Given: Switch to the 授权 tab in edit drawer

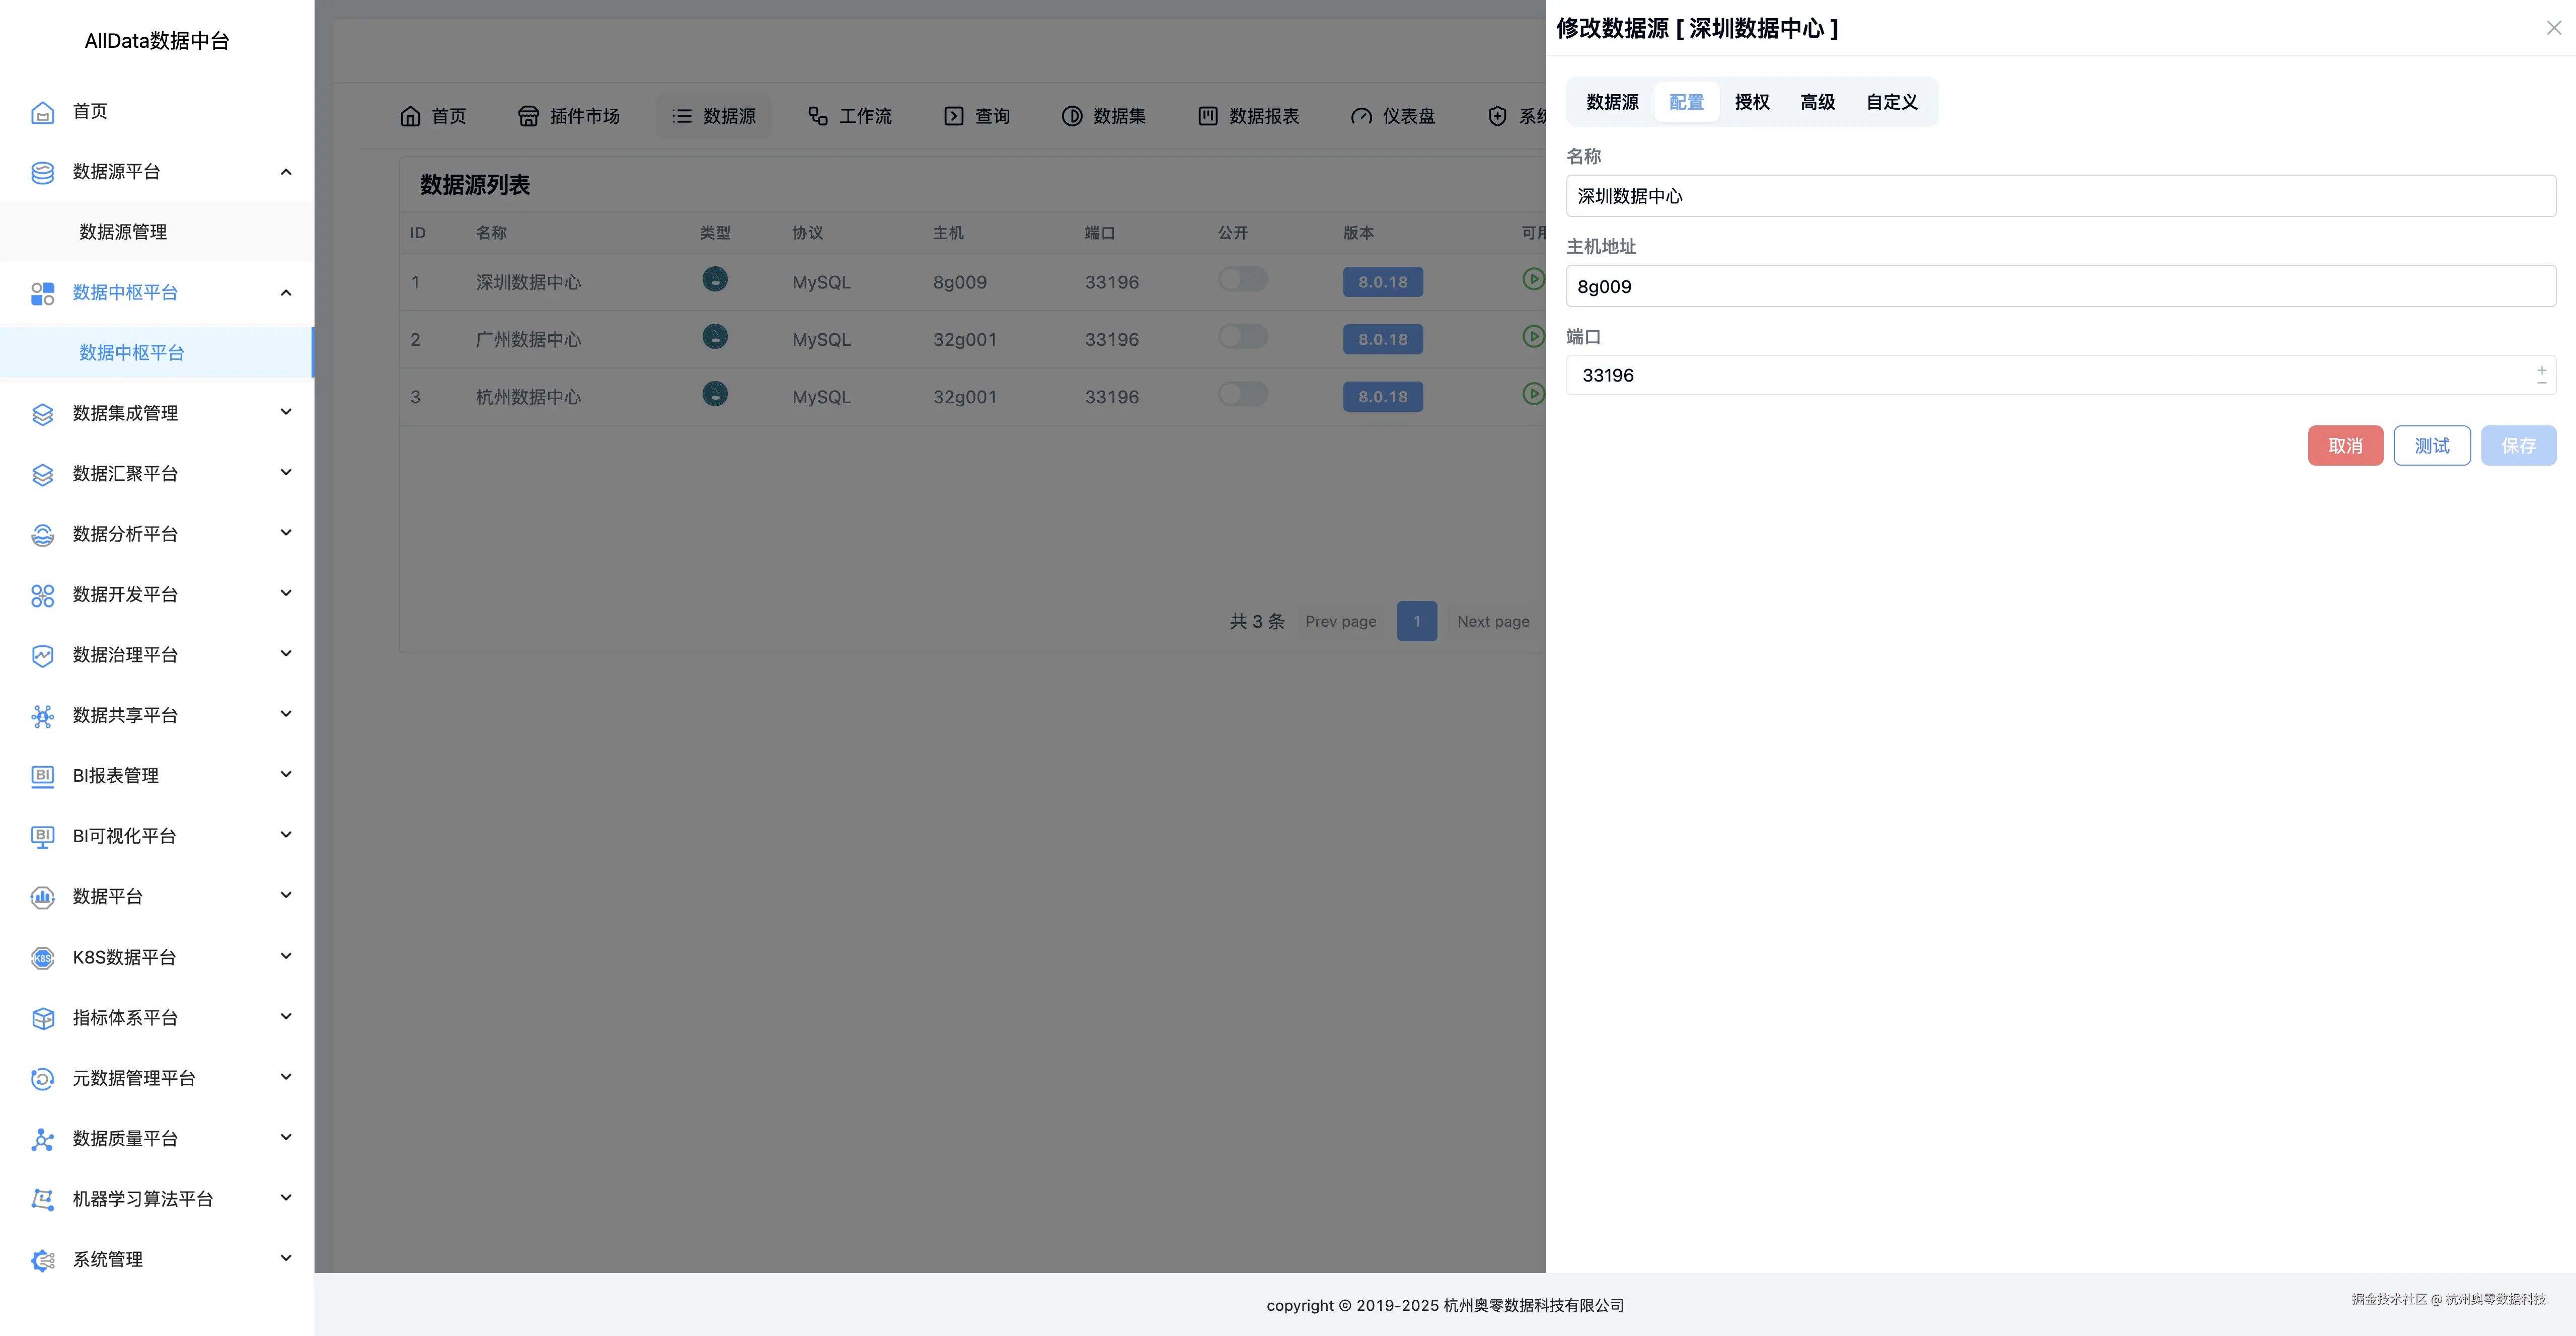Looking at the screenshot, I should 1752,101.
